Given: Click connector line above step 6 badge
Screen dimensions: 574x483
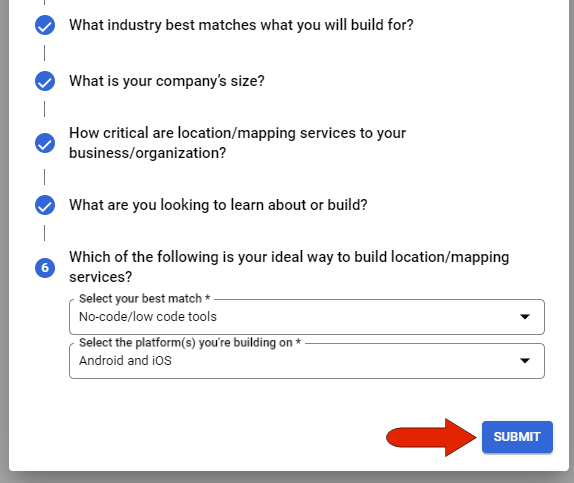Looking at the screenshot, I should [x=45, y=233].
